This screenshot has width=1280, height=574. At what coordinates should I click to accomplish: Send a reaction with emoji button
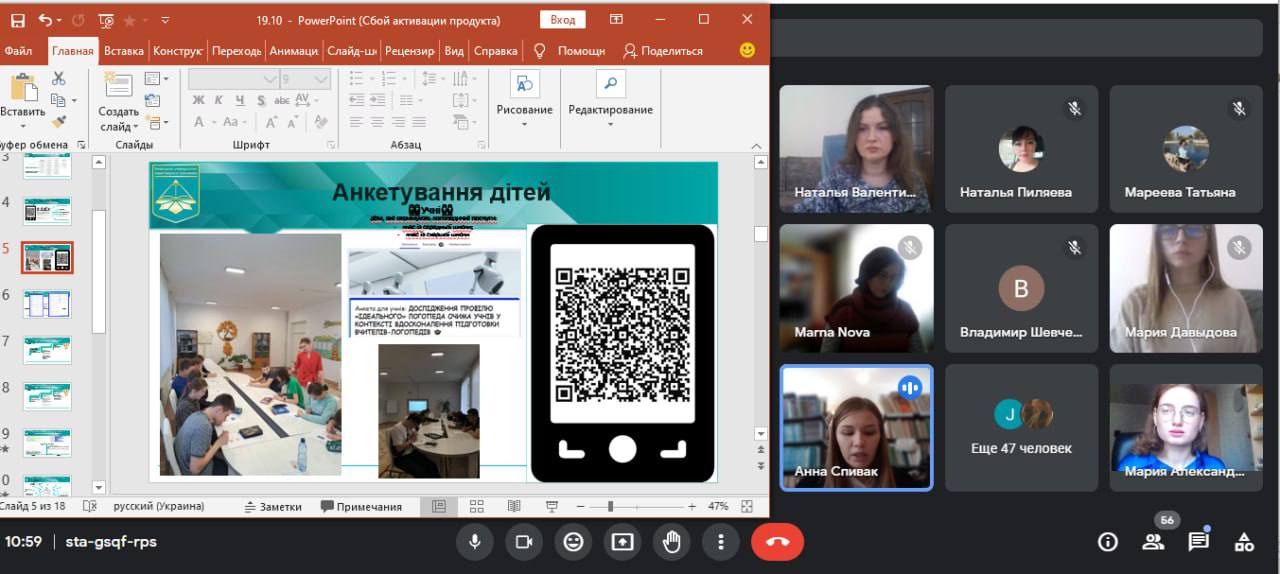573,542
